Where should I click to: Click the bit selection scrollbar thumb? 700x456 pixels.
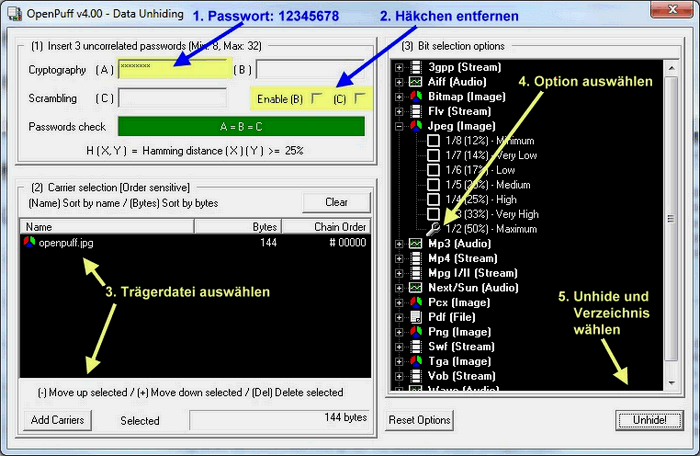pos(671,218)
